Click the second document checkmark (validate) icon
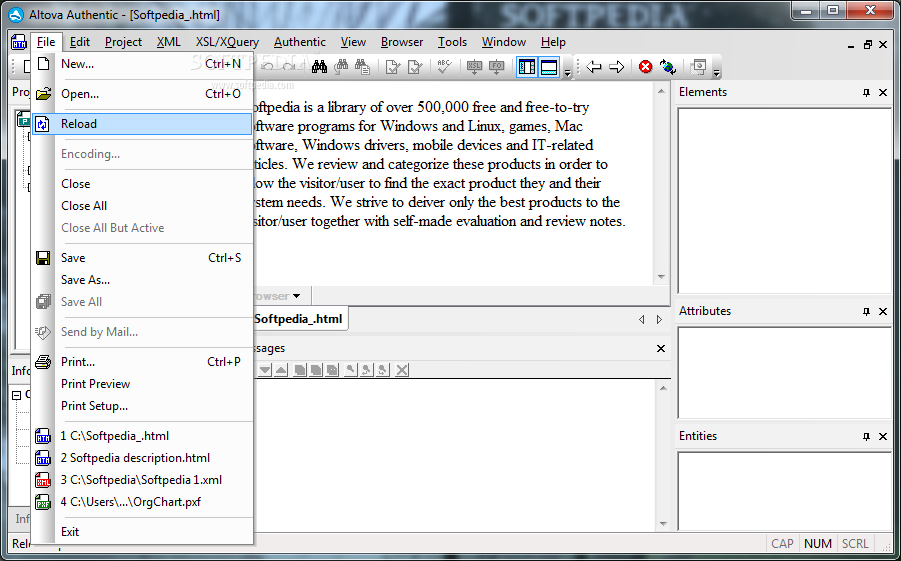 pos(414,67)
